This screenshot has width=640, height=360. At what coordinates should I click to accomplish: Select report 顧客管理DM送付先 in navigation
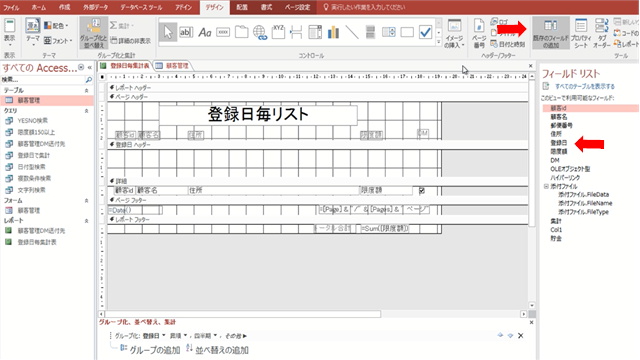pyautogui.click(x=41, y=231)
